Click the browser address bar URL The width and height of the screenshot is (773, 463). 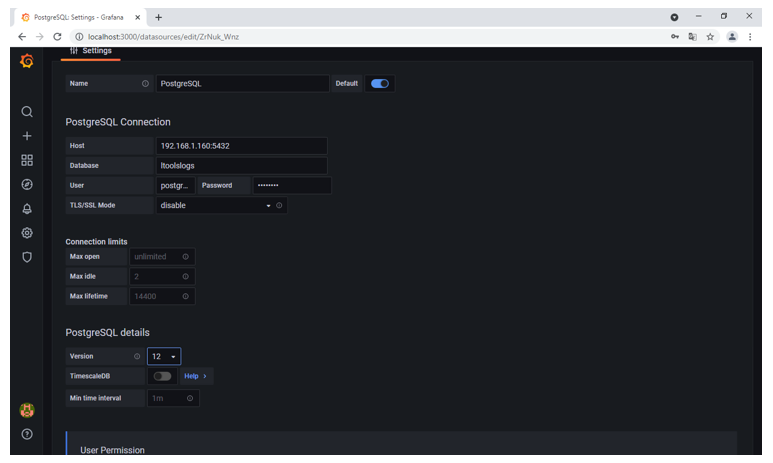point(163,37)
